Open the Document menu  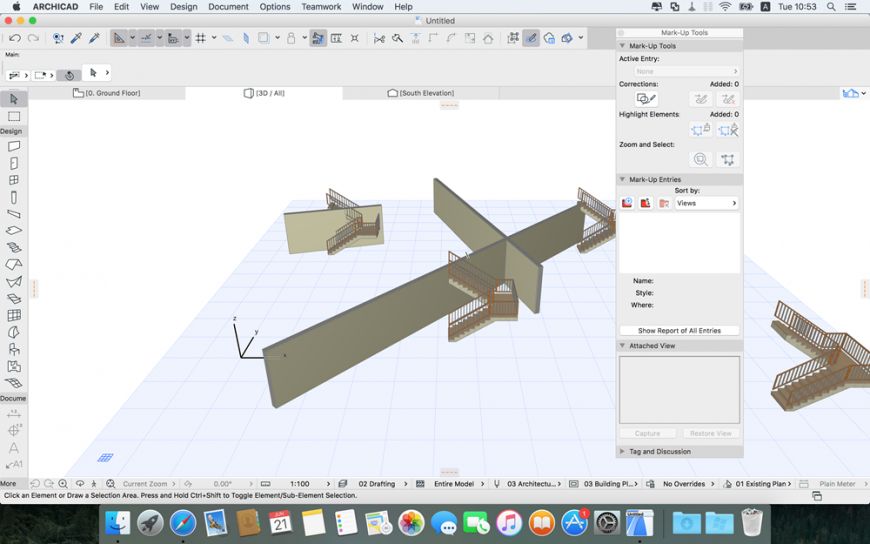[228, 7]
